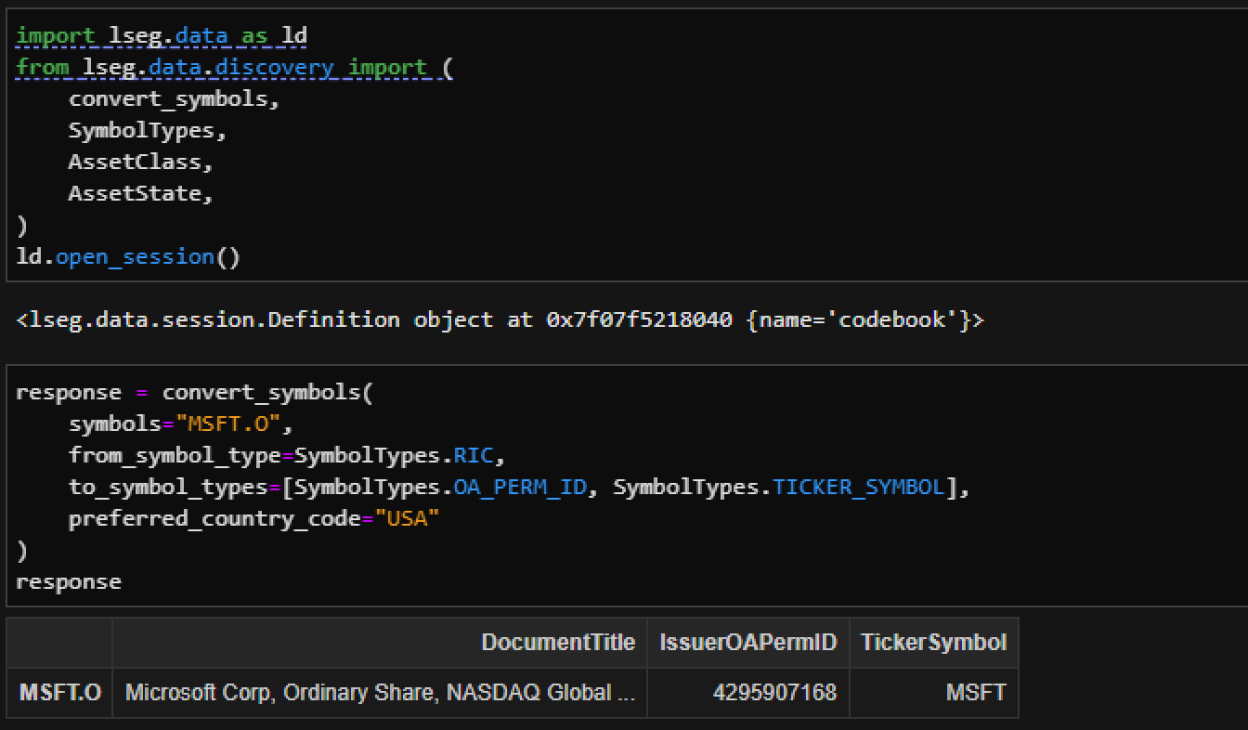
Task: Select the AssetClass import line
Action: 140,161
